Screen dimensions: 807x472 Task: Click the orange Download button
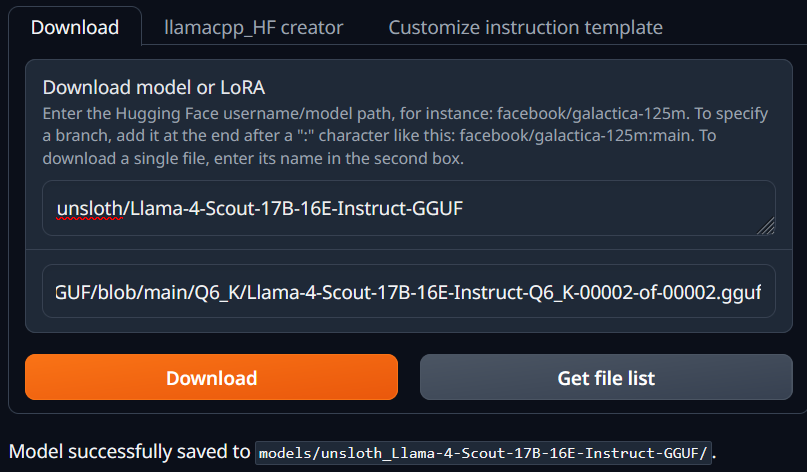pyautogui.click(x=212, y=377)
